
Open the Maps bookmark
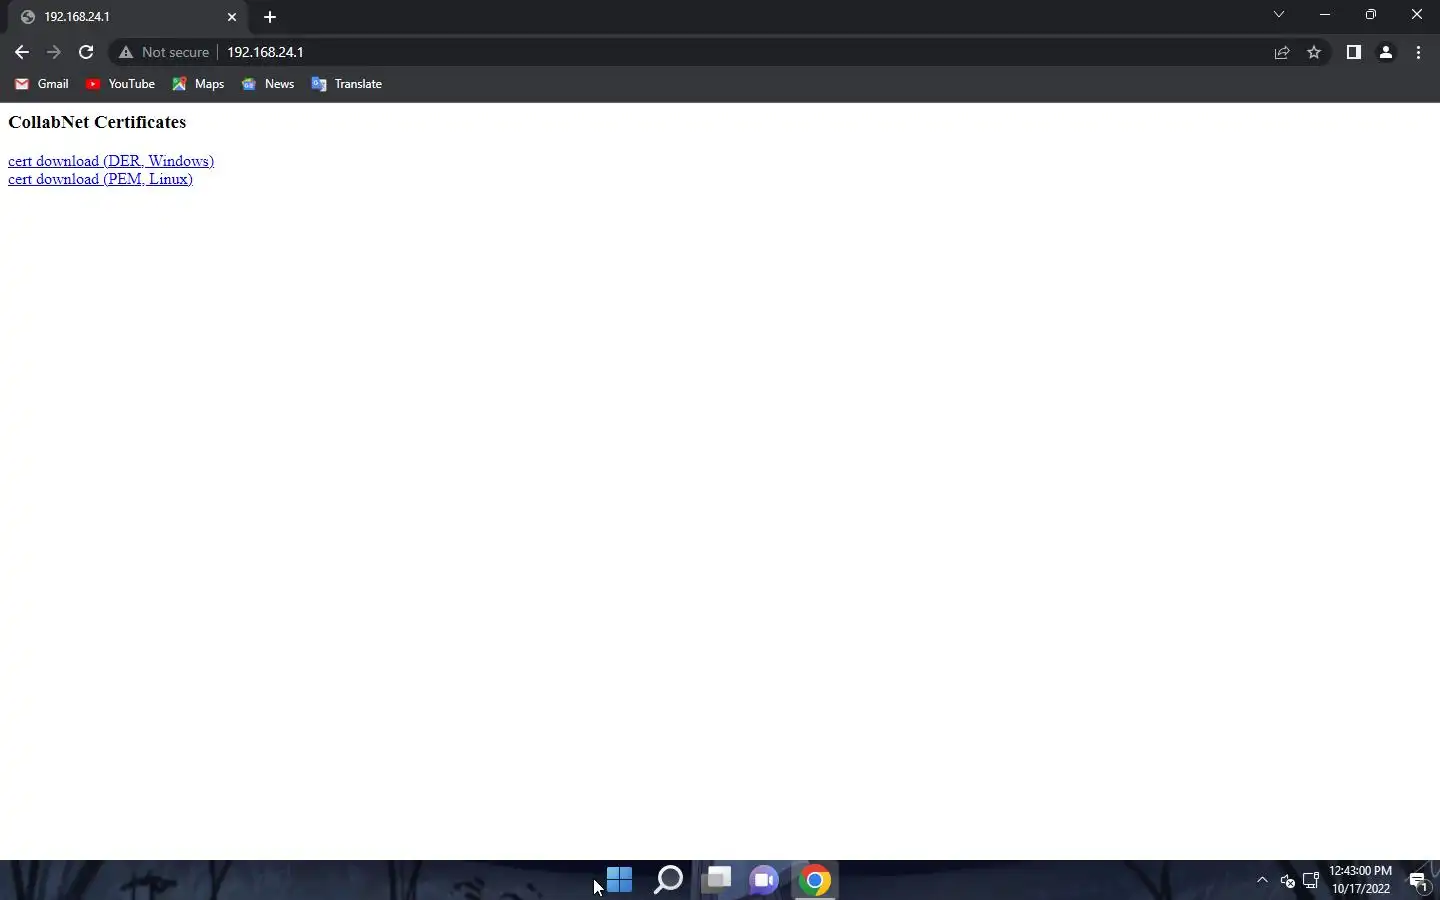click(198, 84)
